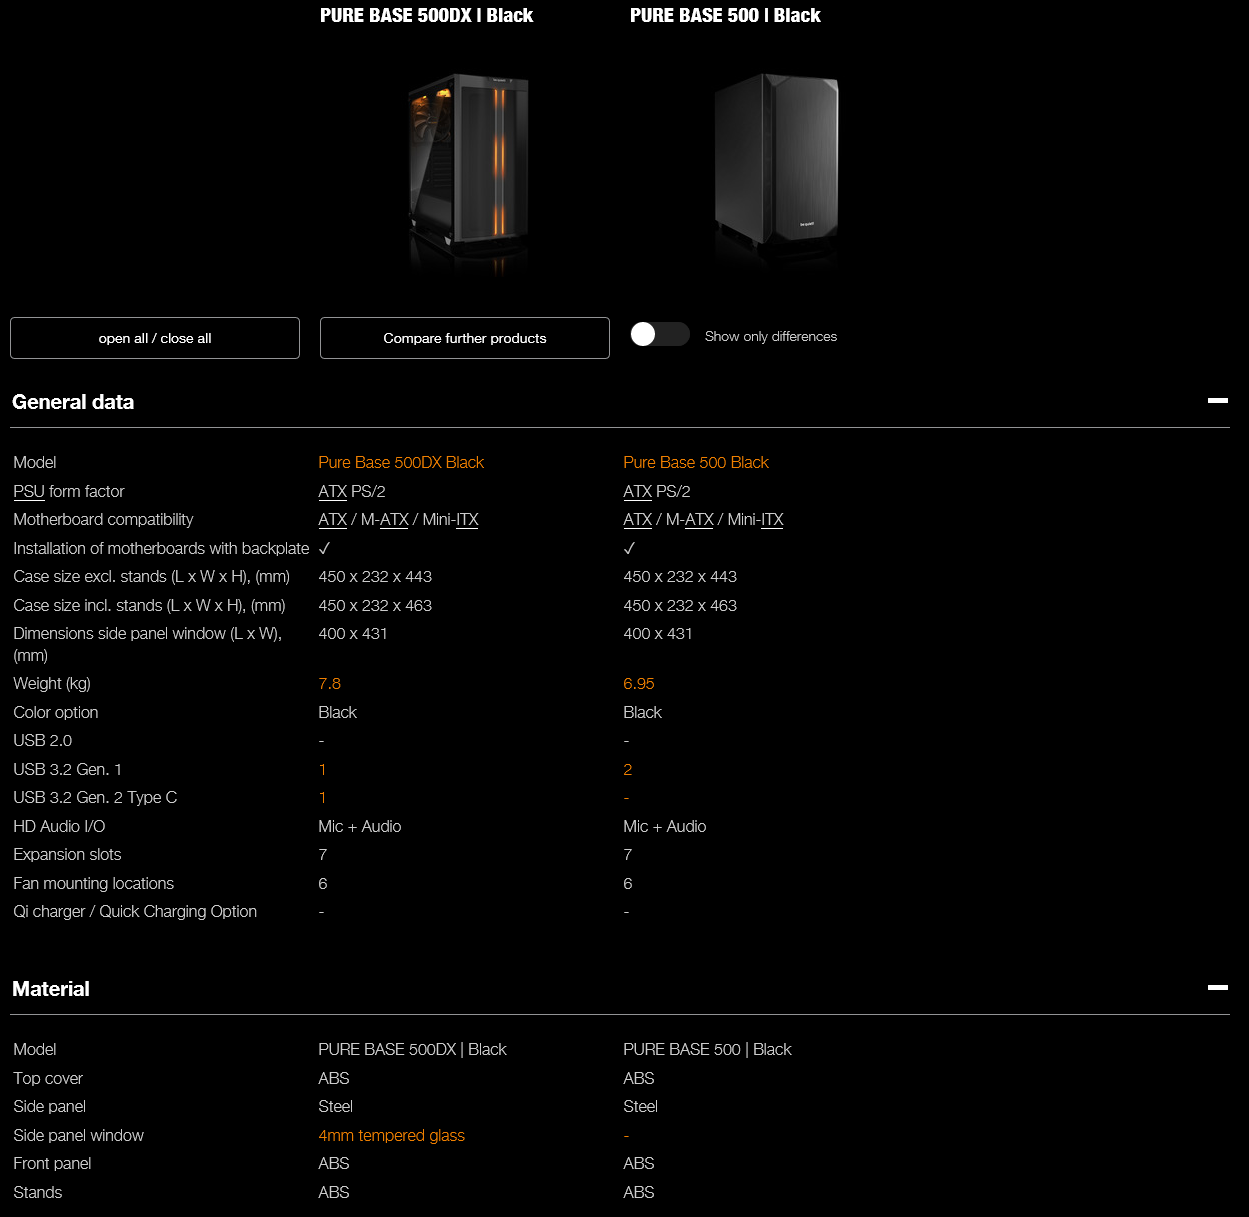Click the Motherboard compatibility row label
1249x1217 pixels.
click(103, 519)
